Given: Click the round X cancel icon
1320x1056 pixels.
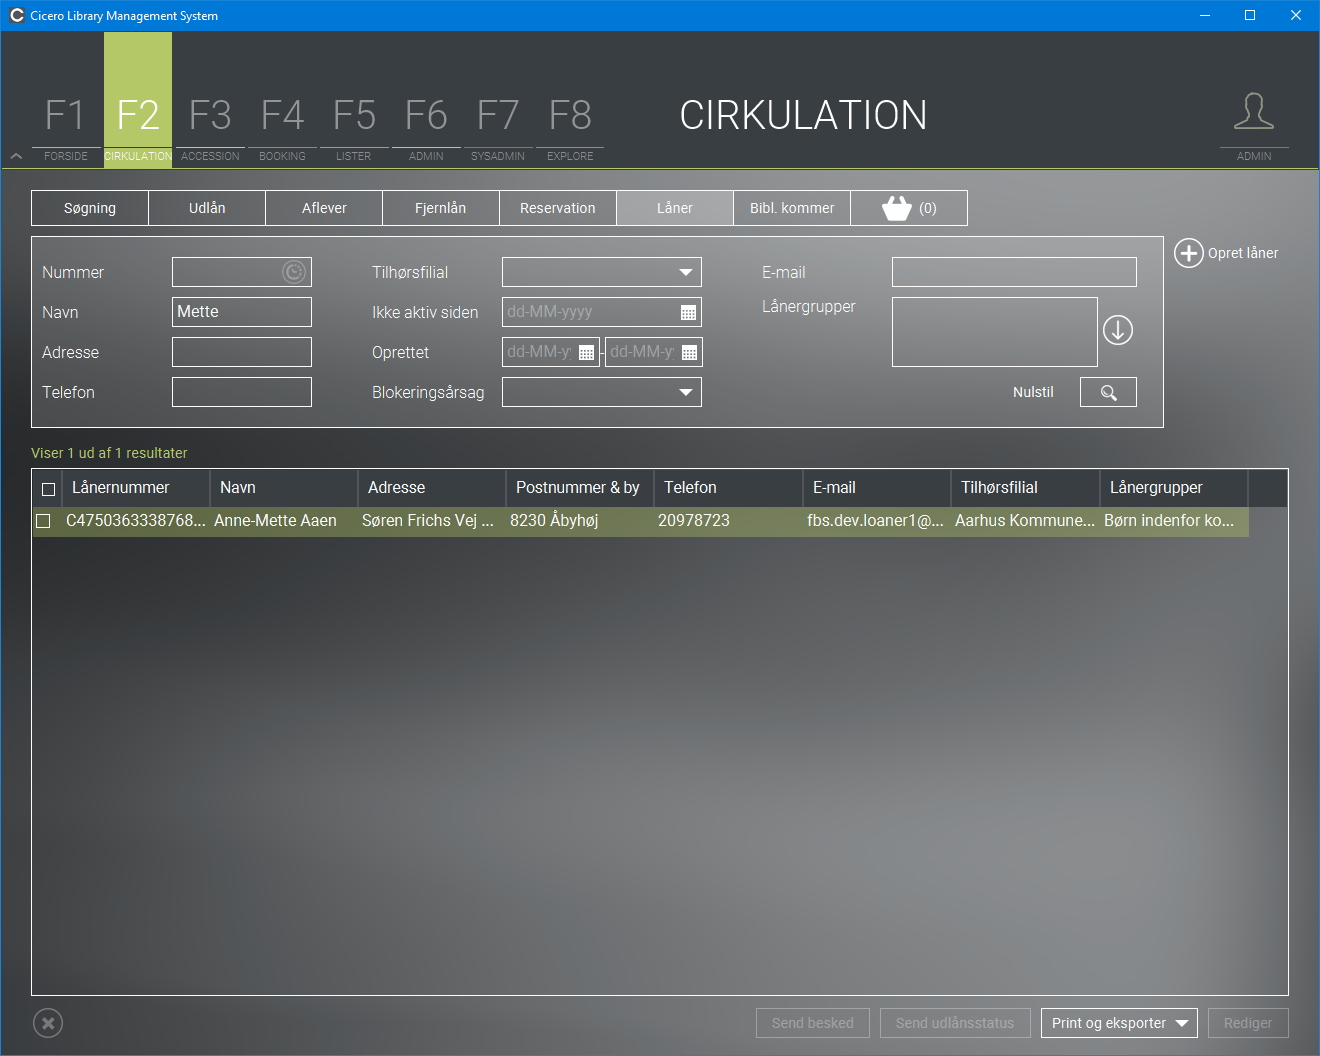Looking at the screenshot, I should (48, 1023).
